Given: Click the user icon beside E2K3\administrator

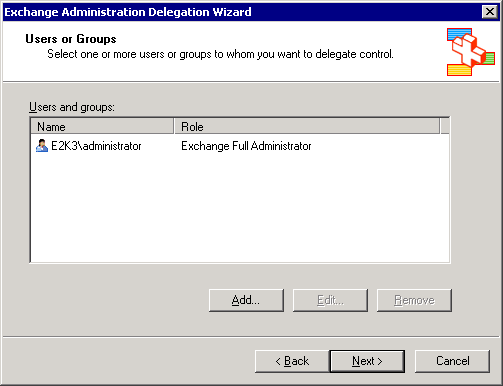Looking at the screenshot, I should (42, 146).
